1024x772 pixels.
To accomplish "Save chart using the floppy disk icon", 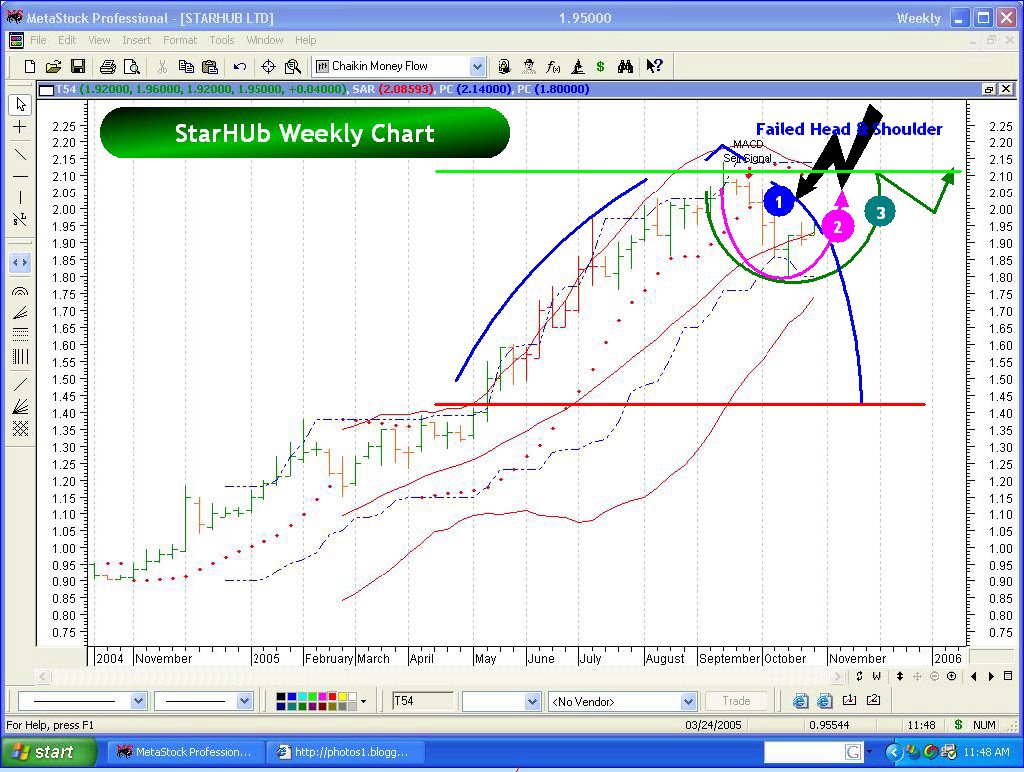I will [x=78, y=66].
